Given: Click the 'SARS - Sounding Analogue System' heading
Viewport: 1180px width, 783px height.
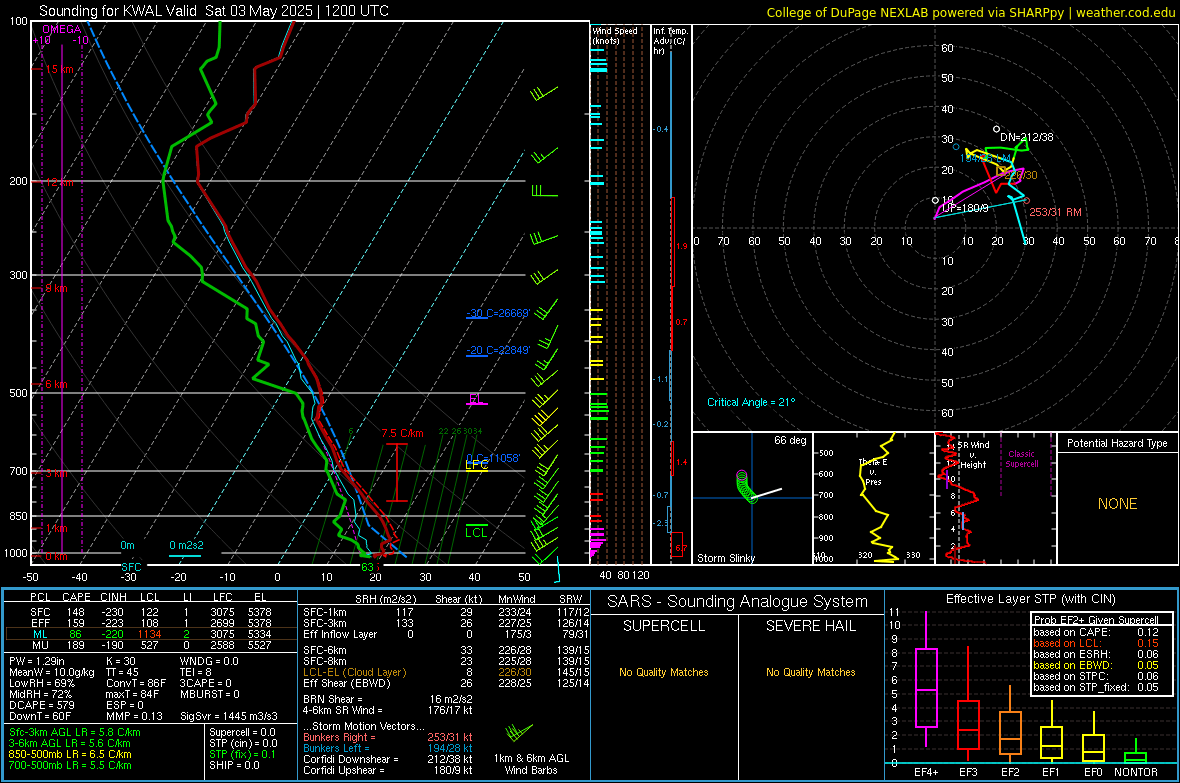Looking at the screenshot, I should (737, 602).
